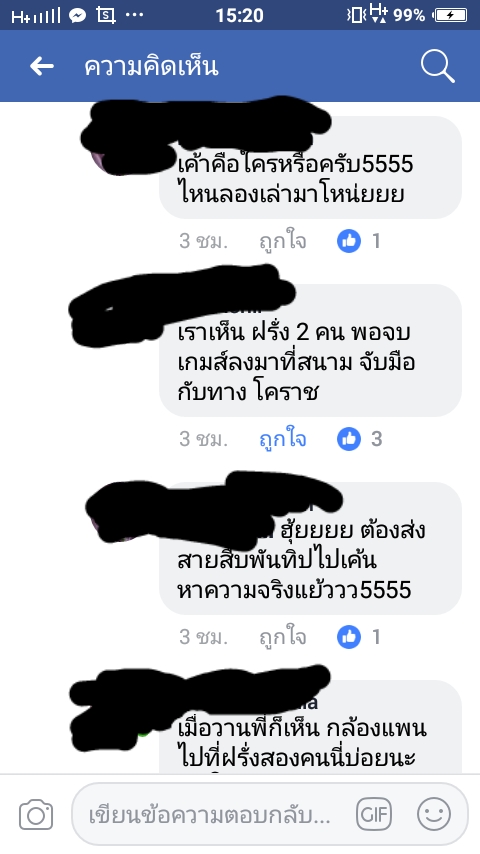Open the camera icon to attach photo

36,815
